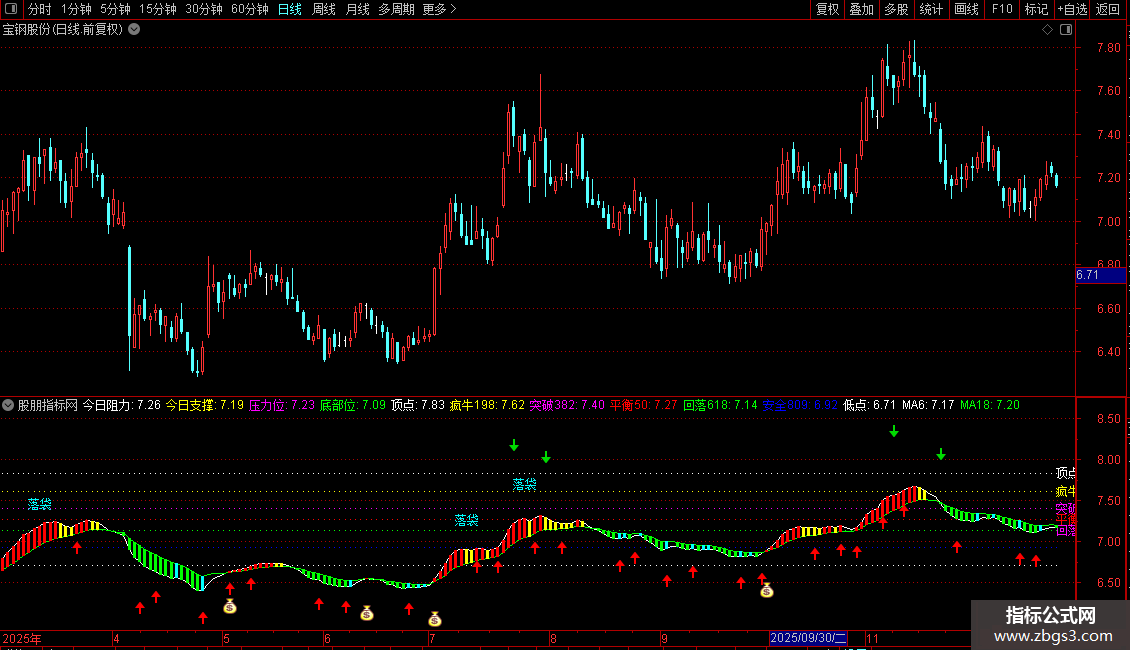Click the rightmost green down arrow signal
1130x650 pixels.
[x=940, y=454]
